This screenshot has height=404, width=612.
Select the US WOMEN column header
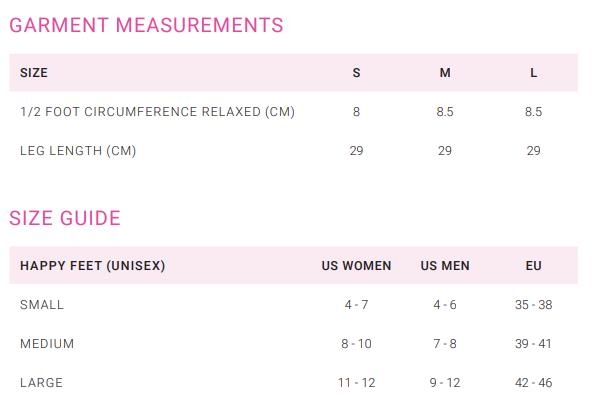click(x=356, y=266)
